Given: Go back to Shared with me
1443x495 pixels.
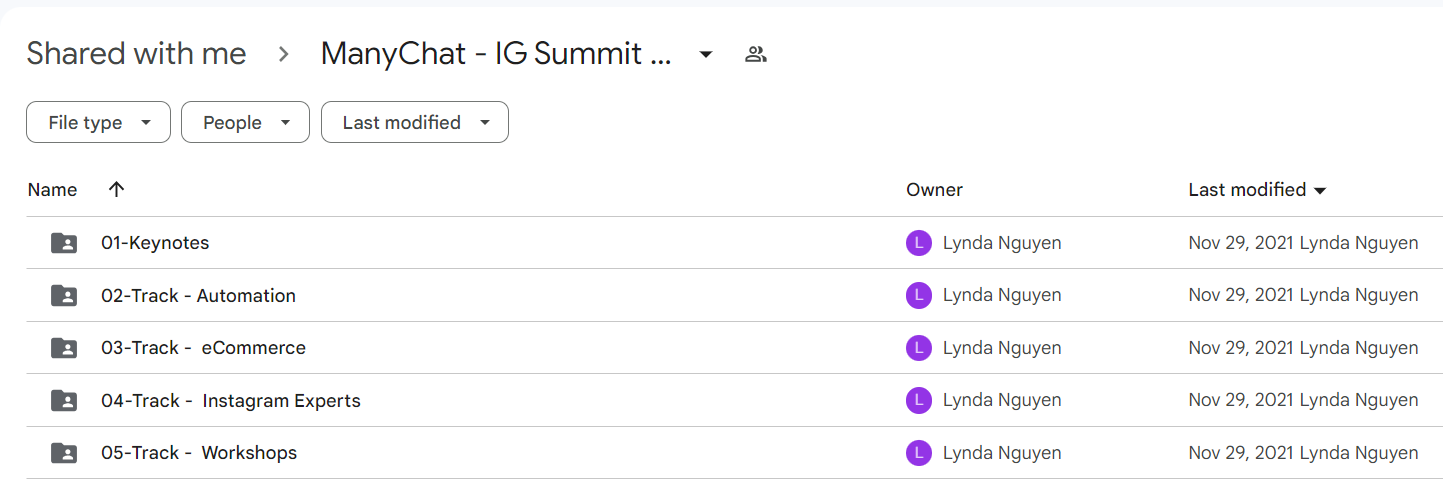Looking at the screenshot, I should (136, 53).
